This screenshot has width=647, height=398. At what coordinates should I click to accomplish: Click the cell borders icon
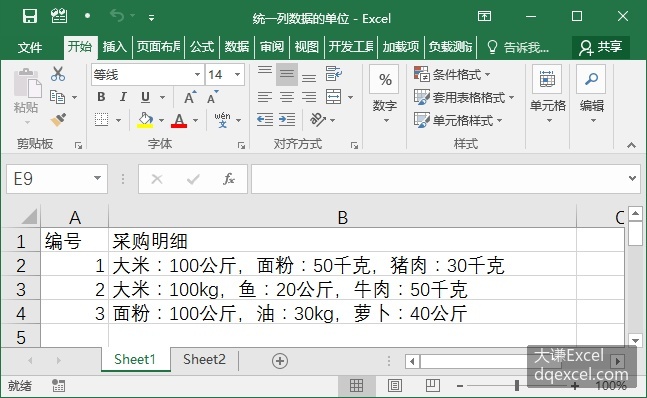(x=102, y=120)
